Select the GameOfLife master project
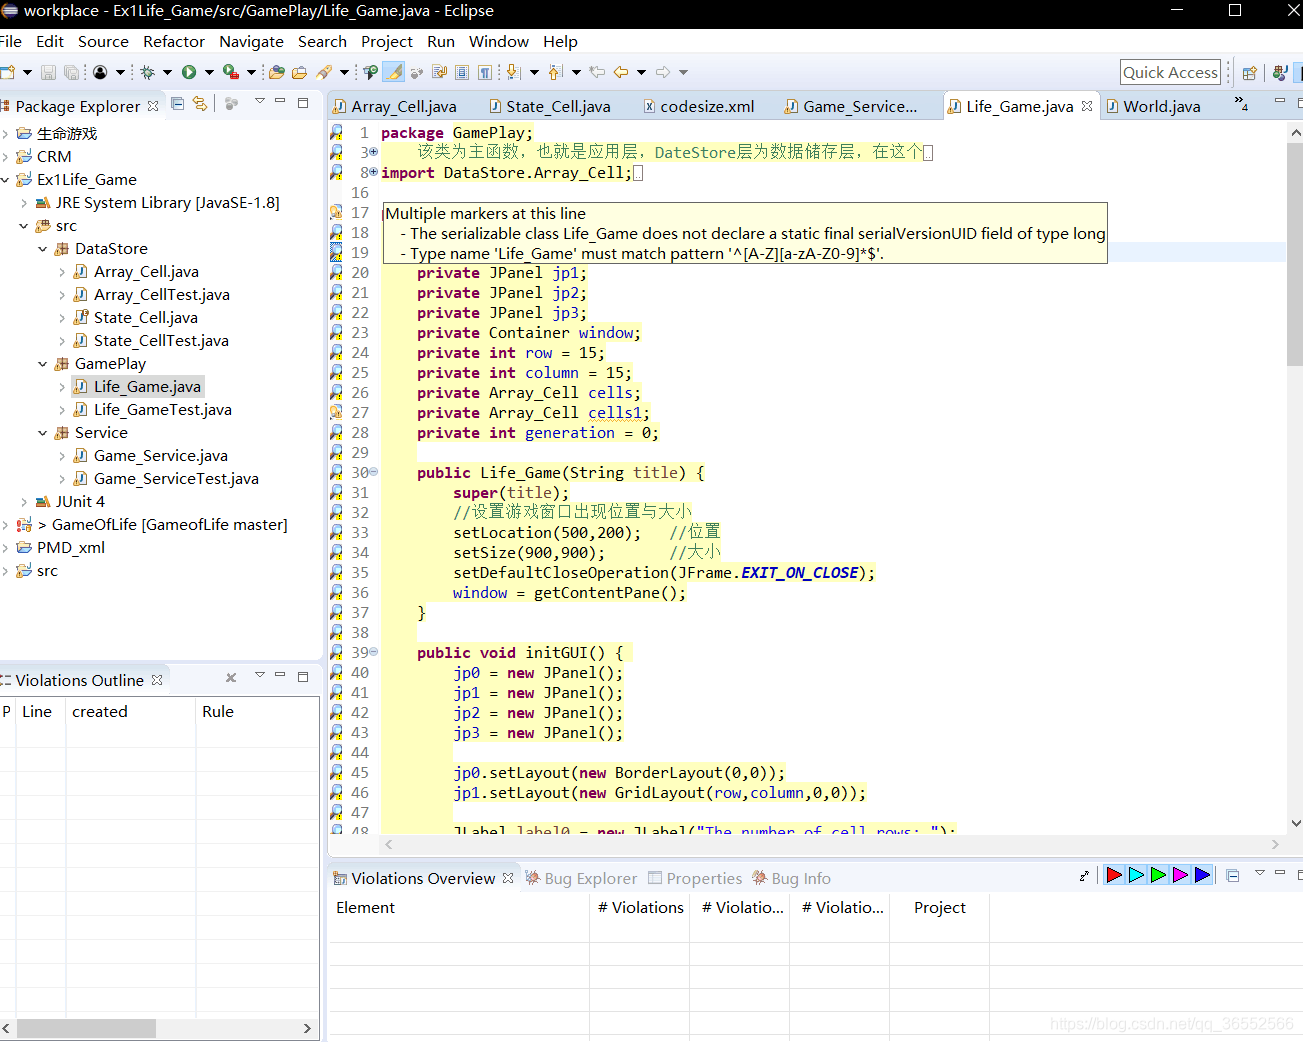The height and width of the screenshot is (1042, 1303). click(x=161, y=525)
